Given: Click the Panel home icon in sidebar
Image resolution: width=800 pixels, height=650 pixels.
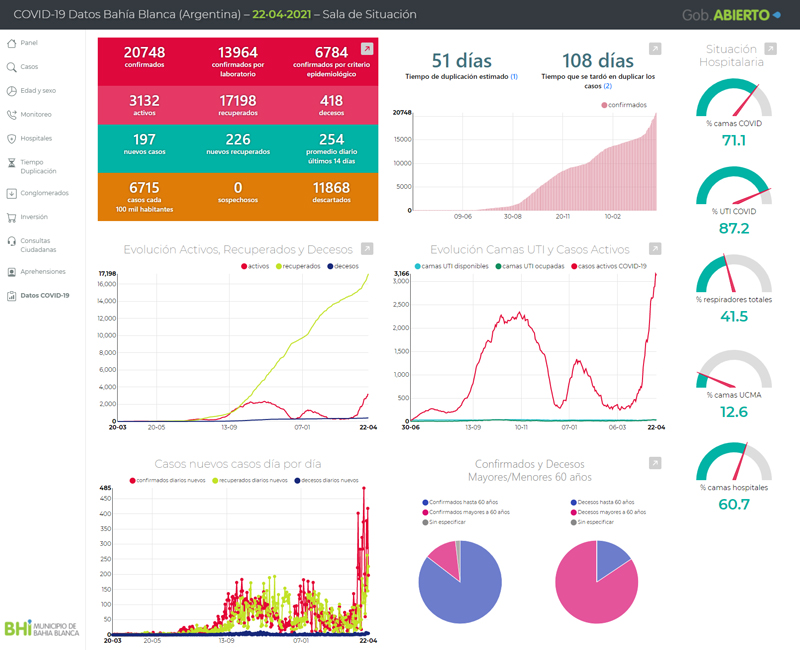Looking at the screenshot, I should (11, 43).
